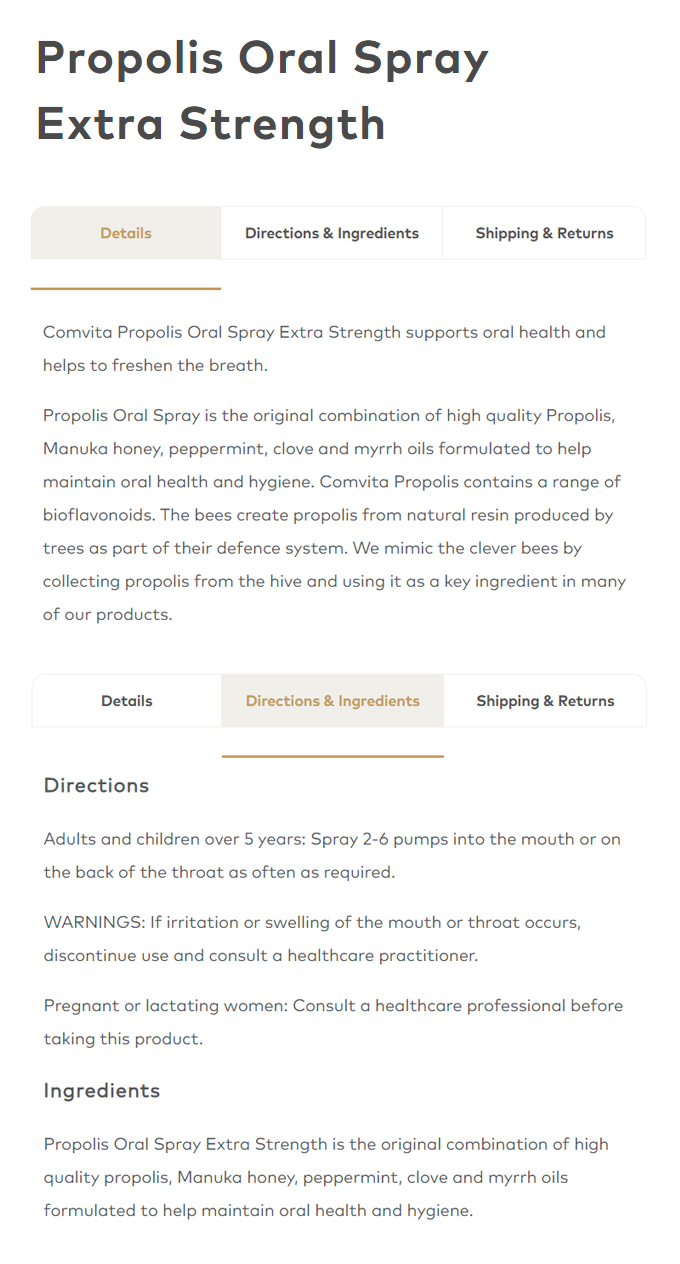680x1264 pixels.
Task: Click the WARNINGS irritation or swelling paragraph
Action: pyautogui.click(x=312, y=938)
